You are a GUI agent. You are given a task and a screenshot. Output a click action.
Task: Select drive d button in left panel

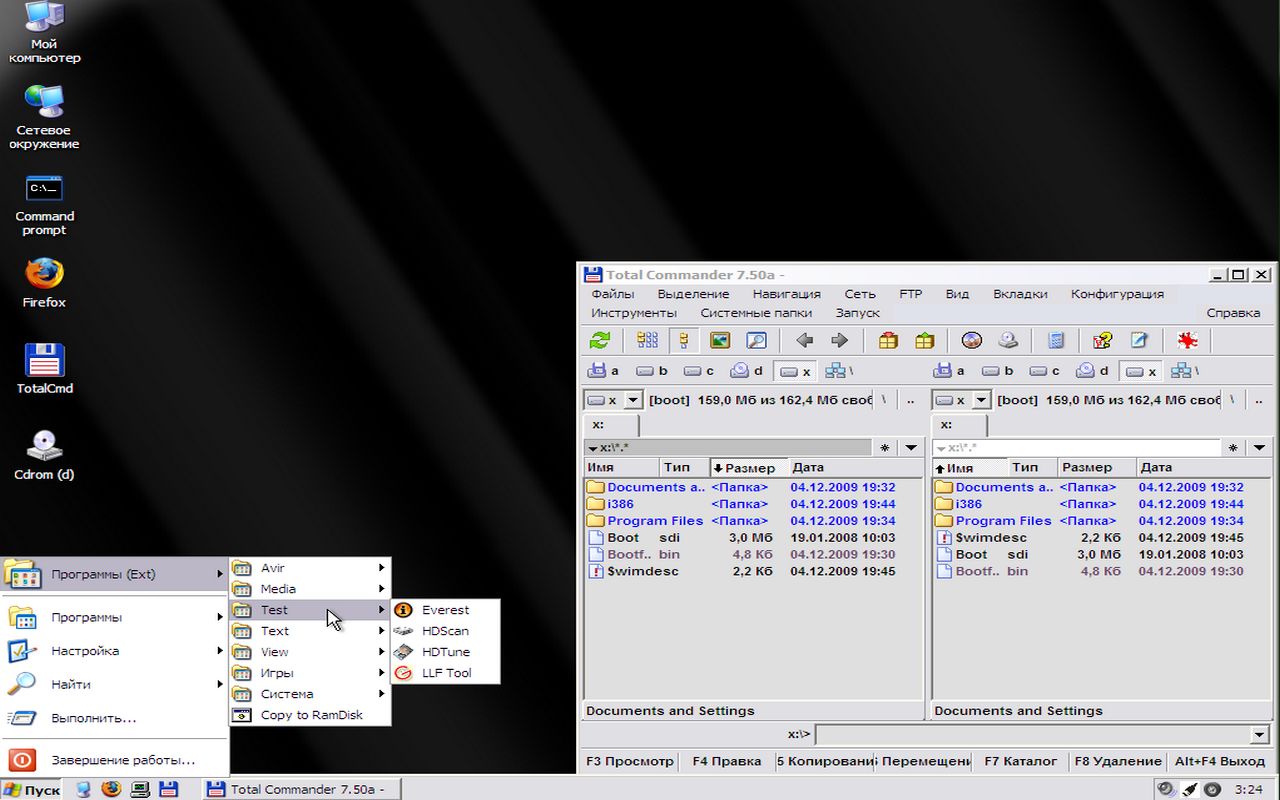click(x=746, y=371)
